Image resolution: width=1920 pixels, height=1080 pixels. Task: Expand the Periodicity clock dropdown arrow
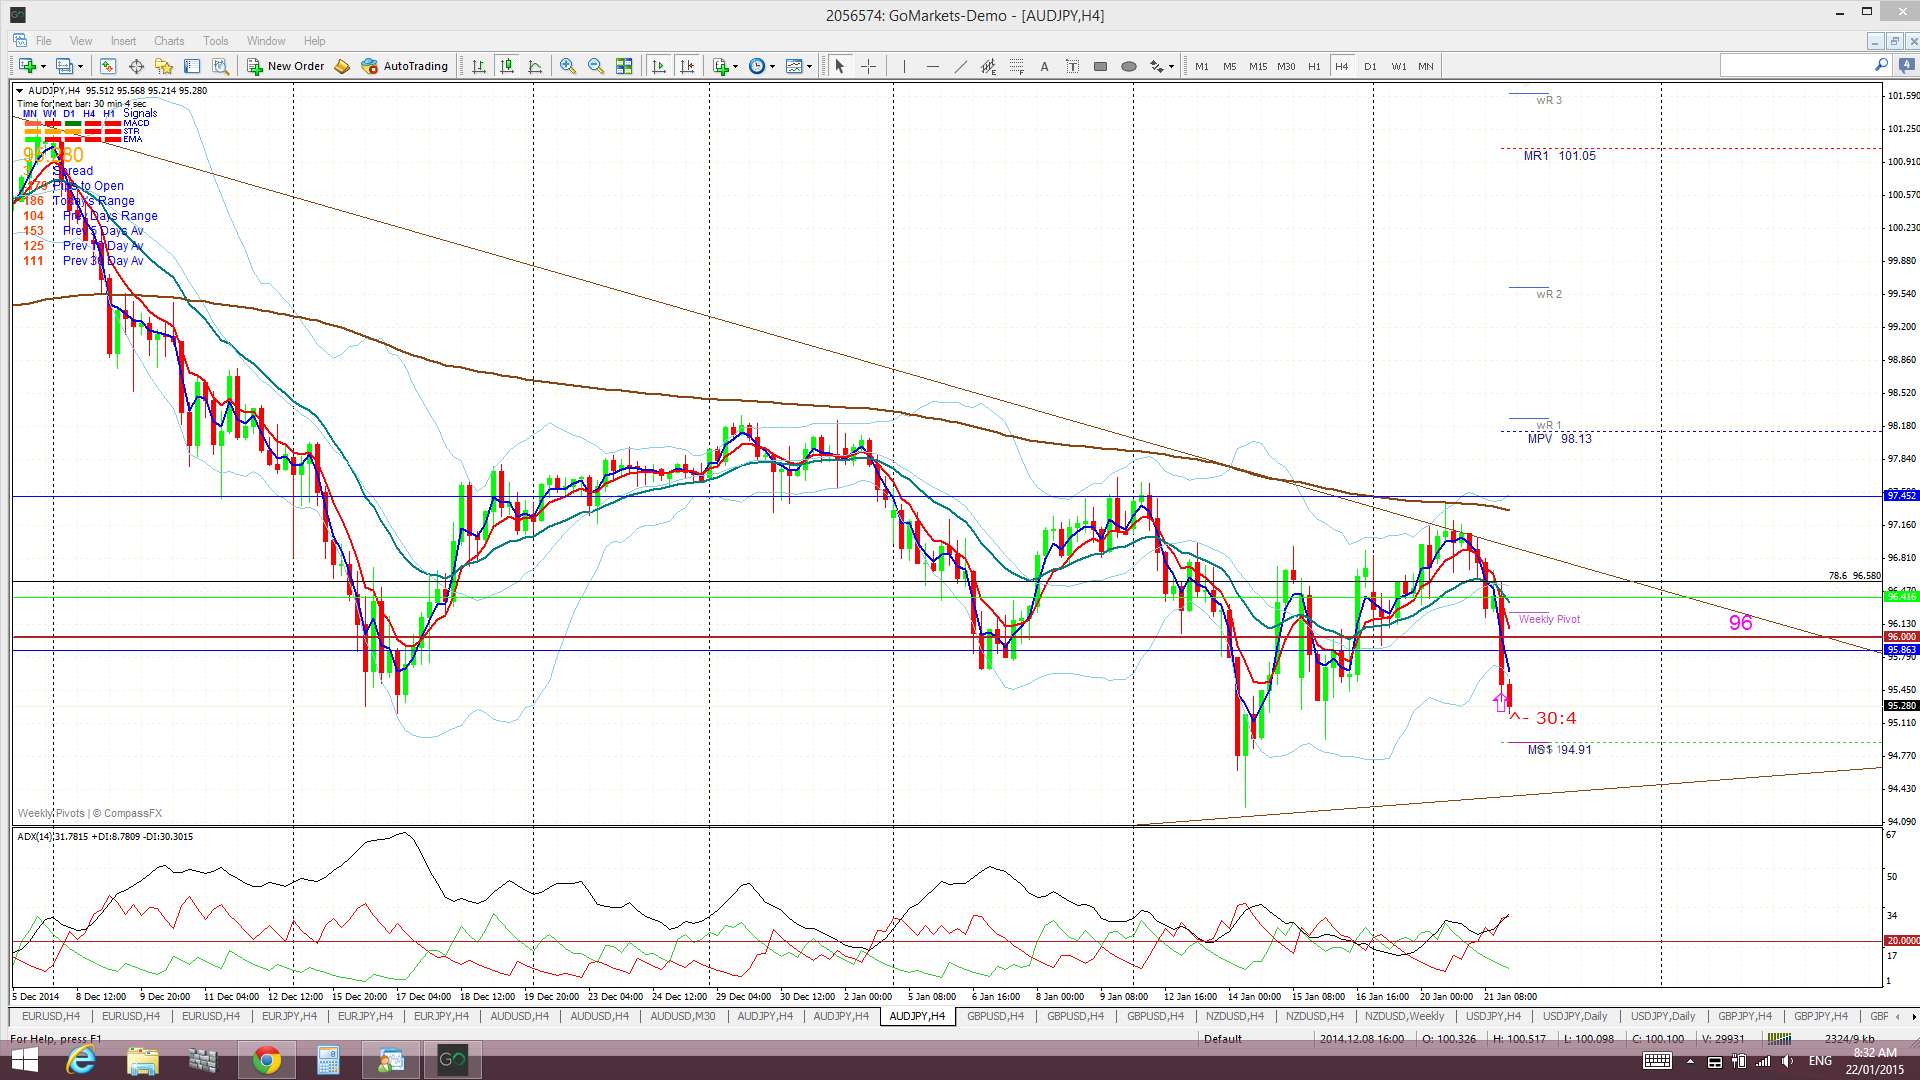tap(772, 67)
